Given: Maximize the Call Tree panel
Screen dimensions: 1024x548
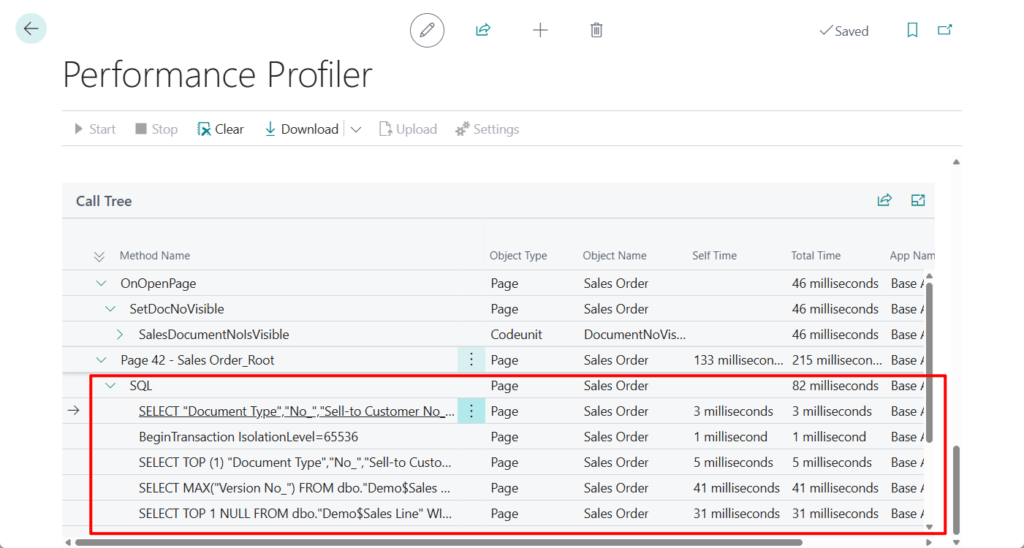Looking at the screenshot, I should coord(918,200).
